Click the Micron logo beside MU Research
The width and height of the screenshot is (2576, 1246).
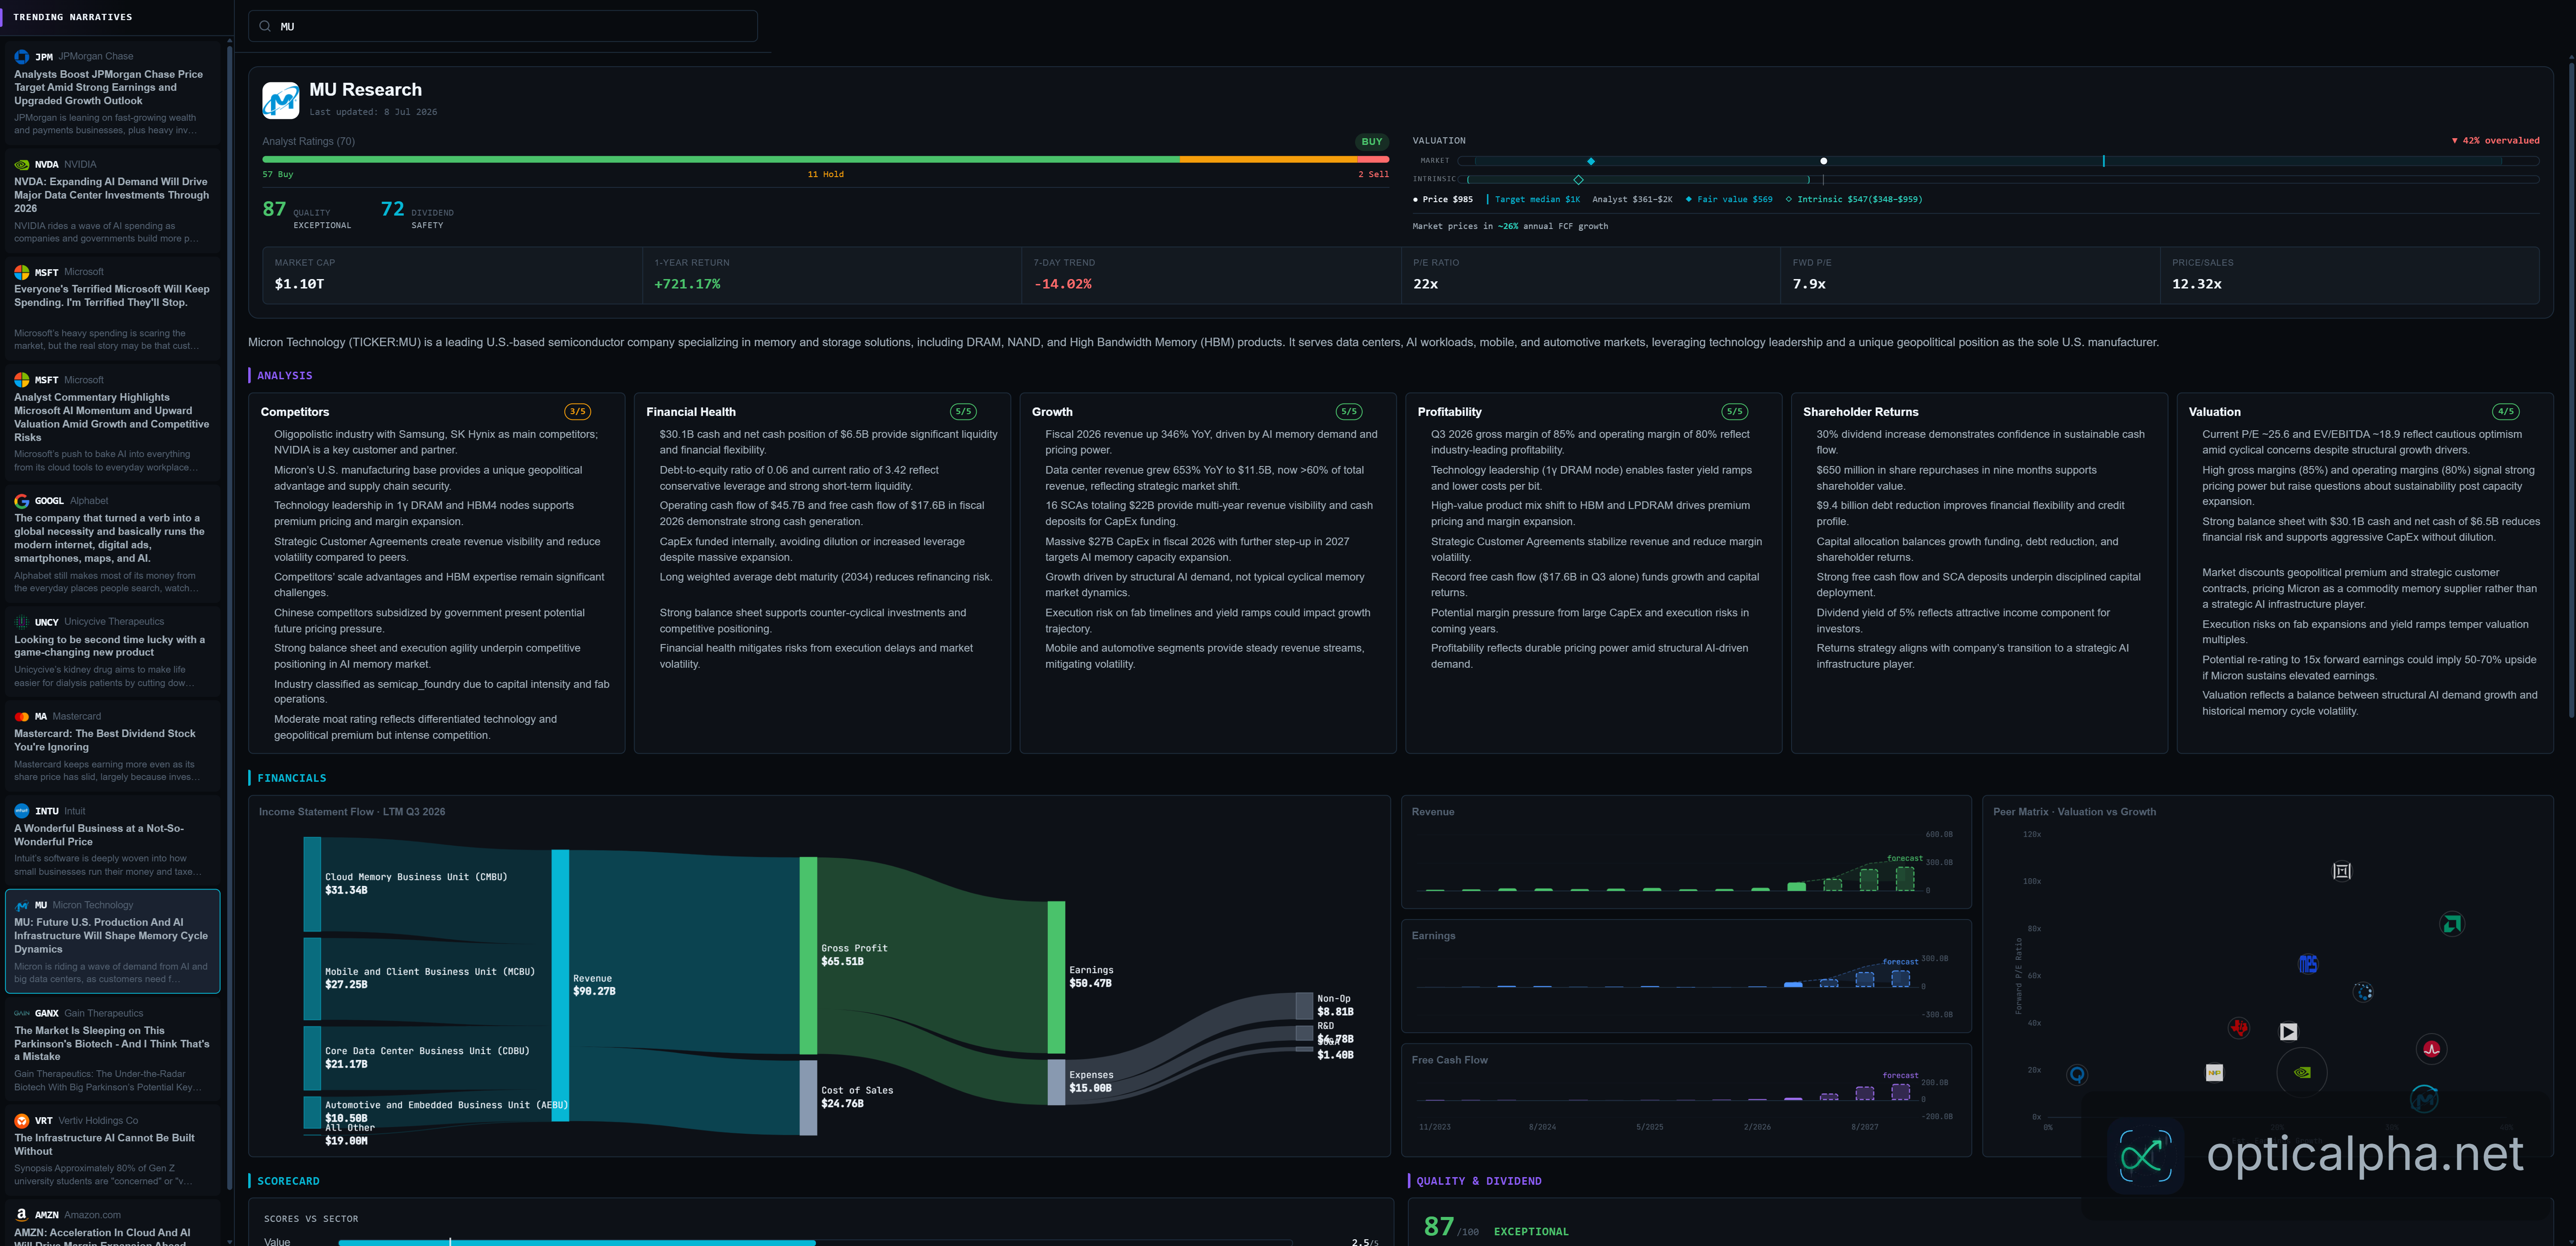tap(280, 100)
